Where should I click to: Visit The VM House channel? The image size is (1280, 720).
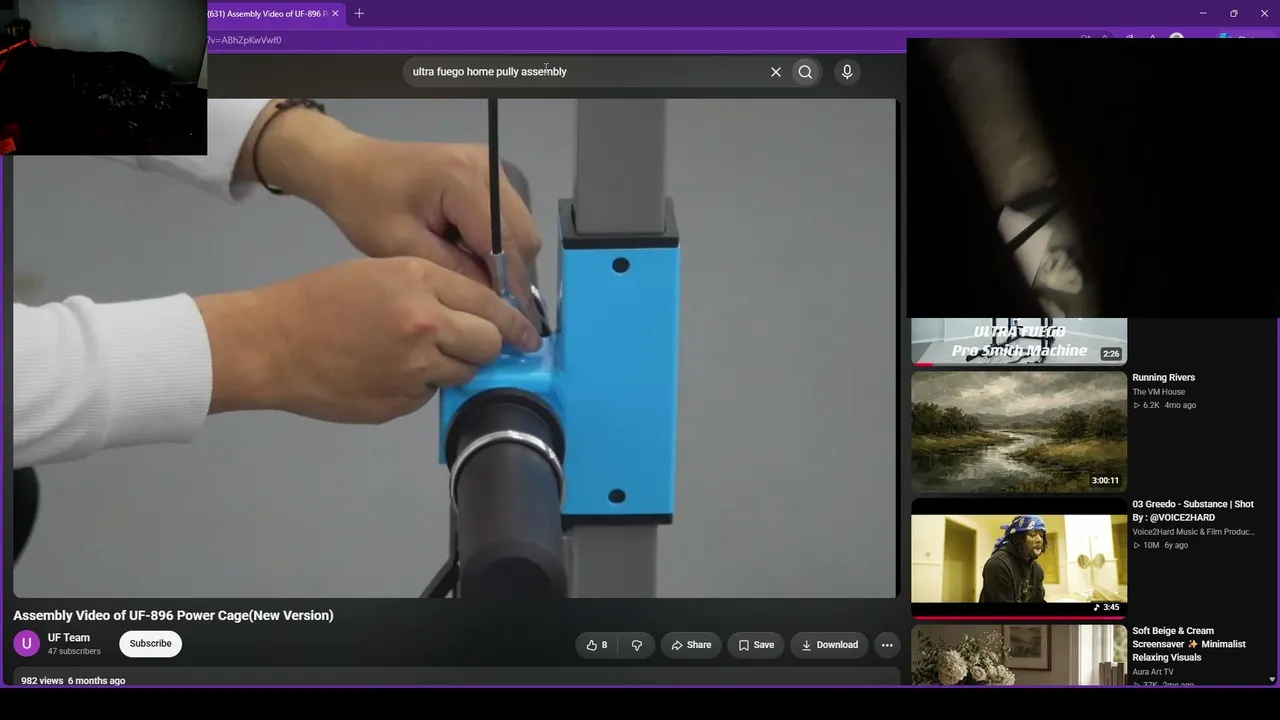pyautogui.click(x=1158, y=392)
